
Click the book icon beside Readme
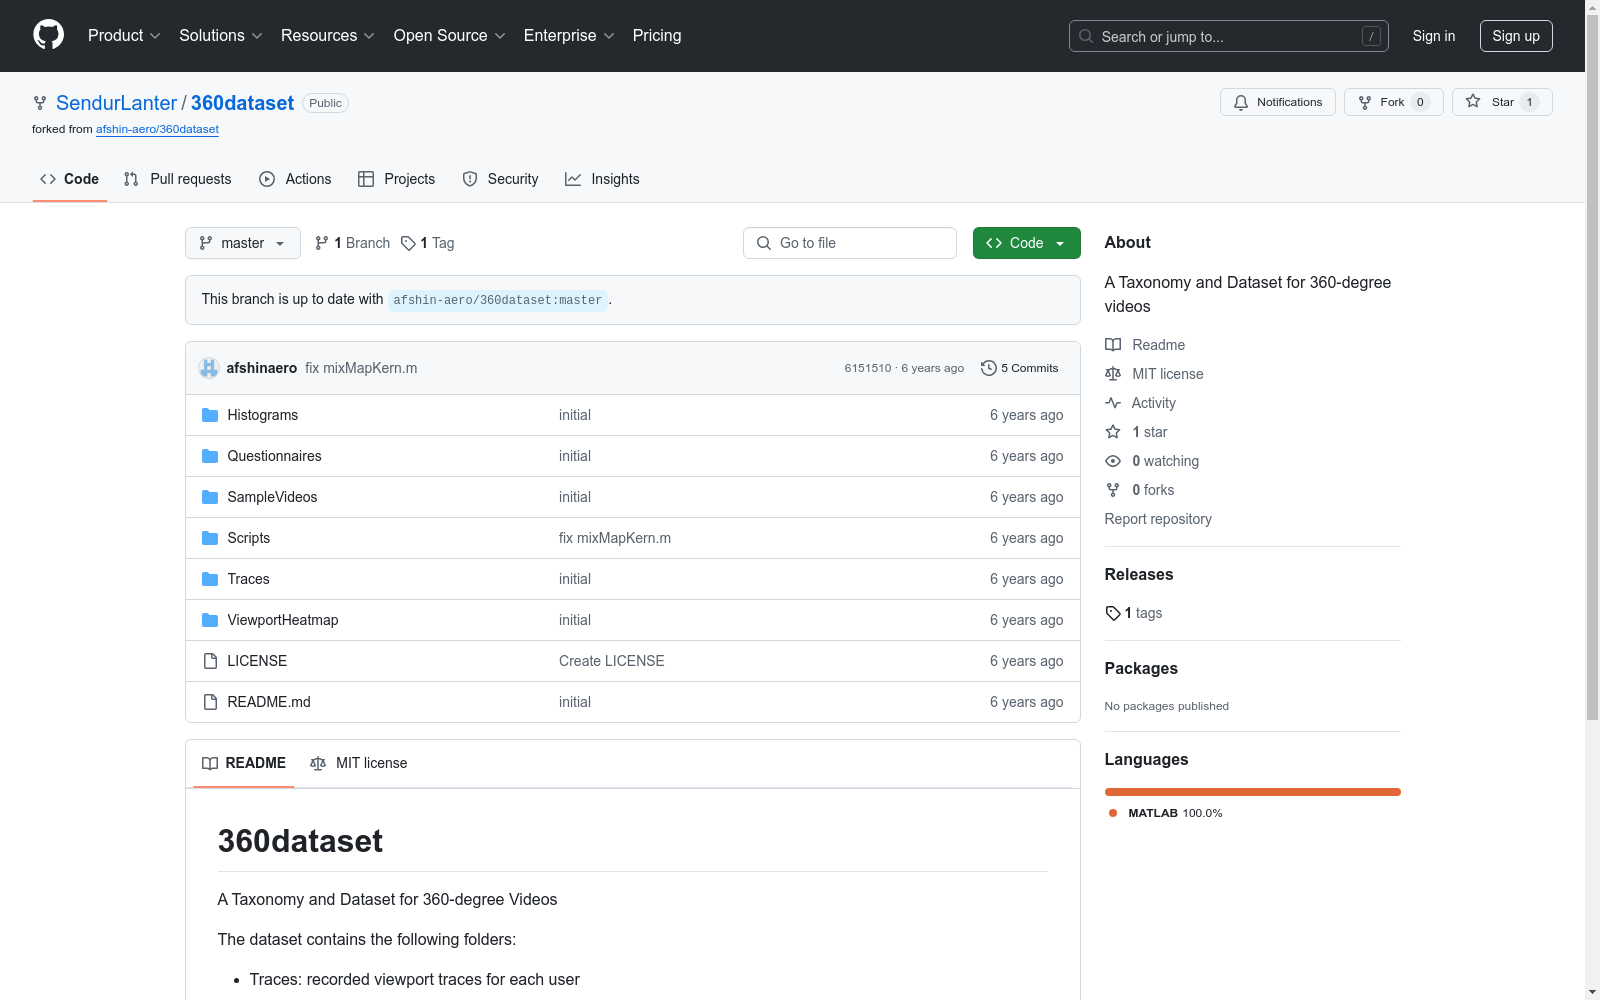(x=1113, y=345)
